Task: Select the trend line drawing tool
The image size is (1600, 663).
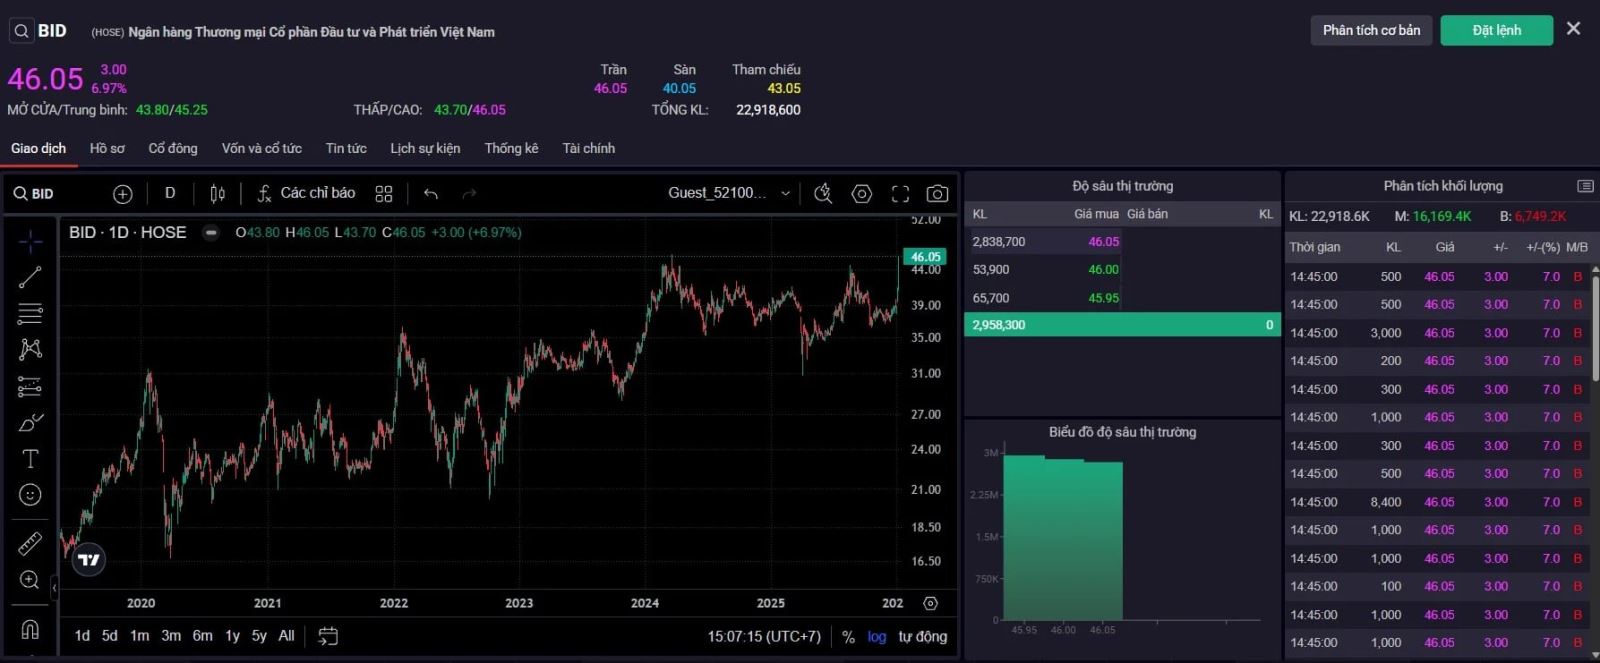Action: pyautogui.click(x=30, y=277)
